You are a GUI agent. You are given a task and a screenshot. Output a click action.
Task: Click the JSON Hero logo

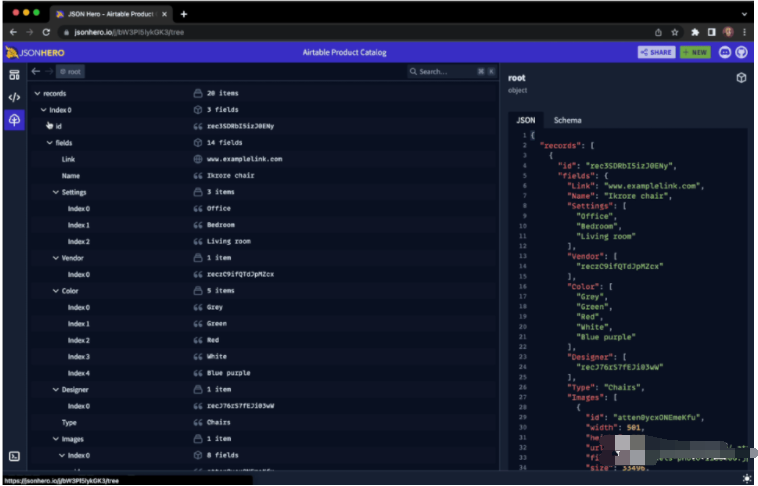tap(35, 52)
